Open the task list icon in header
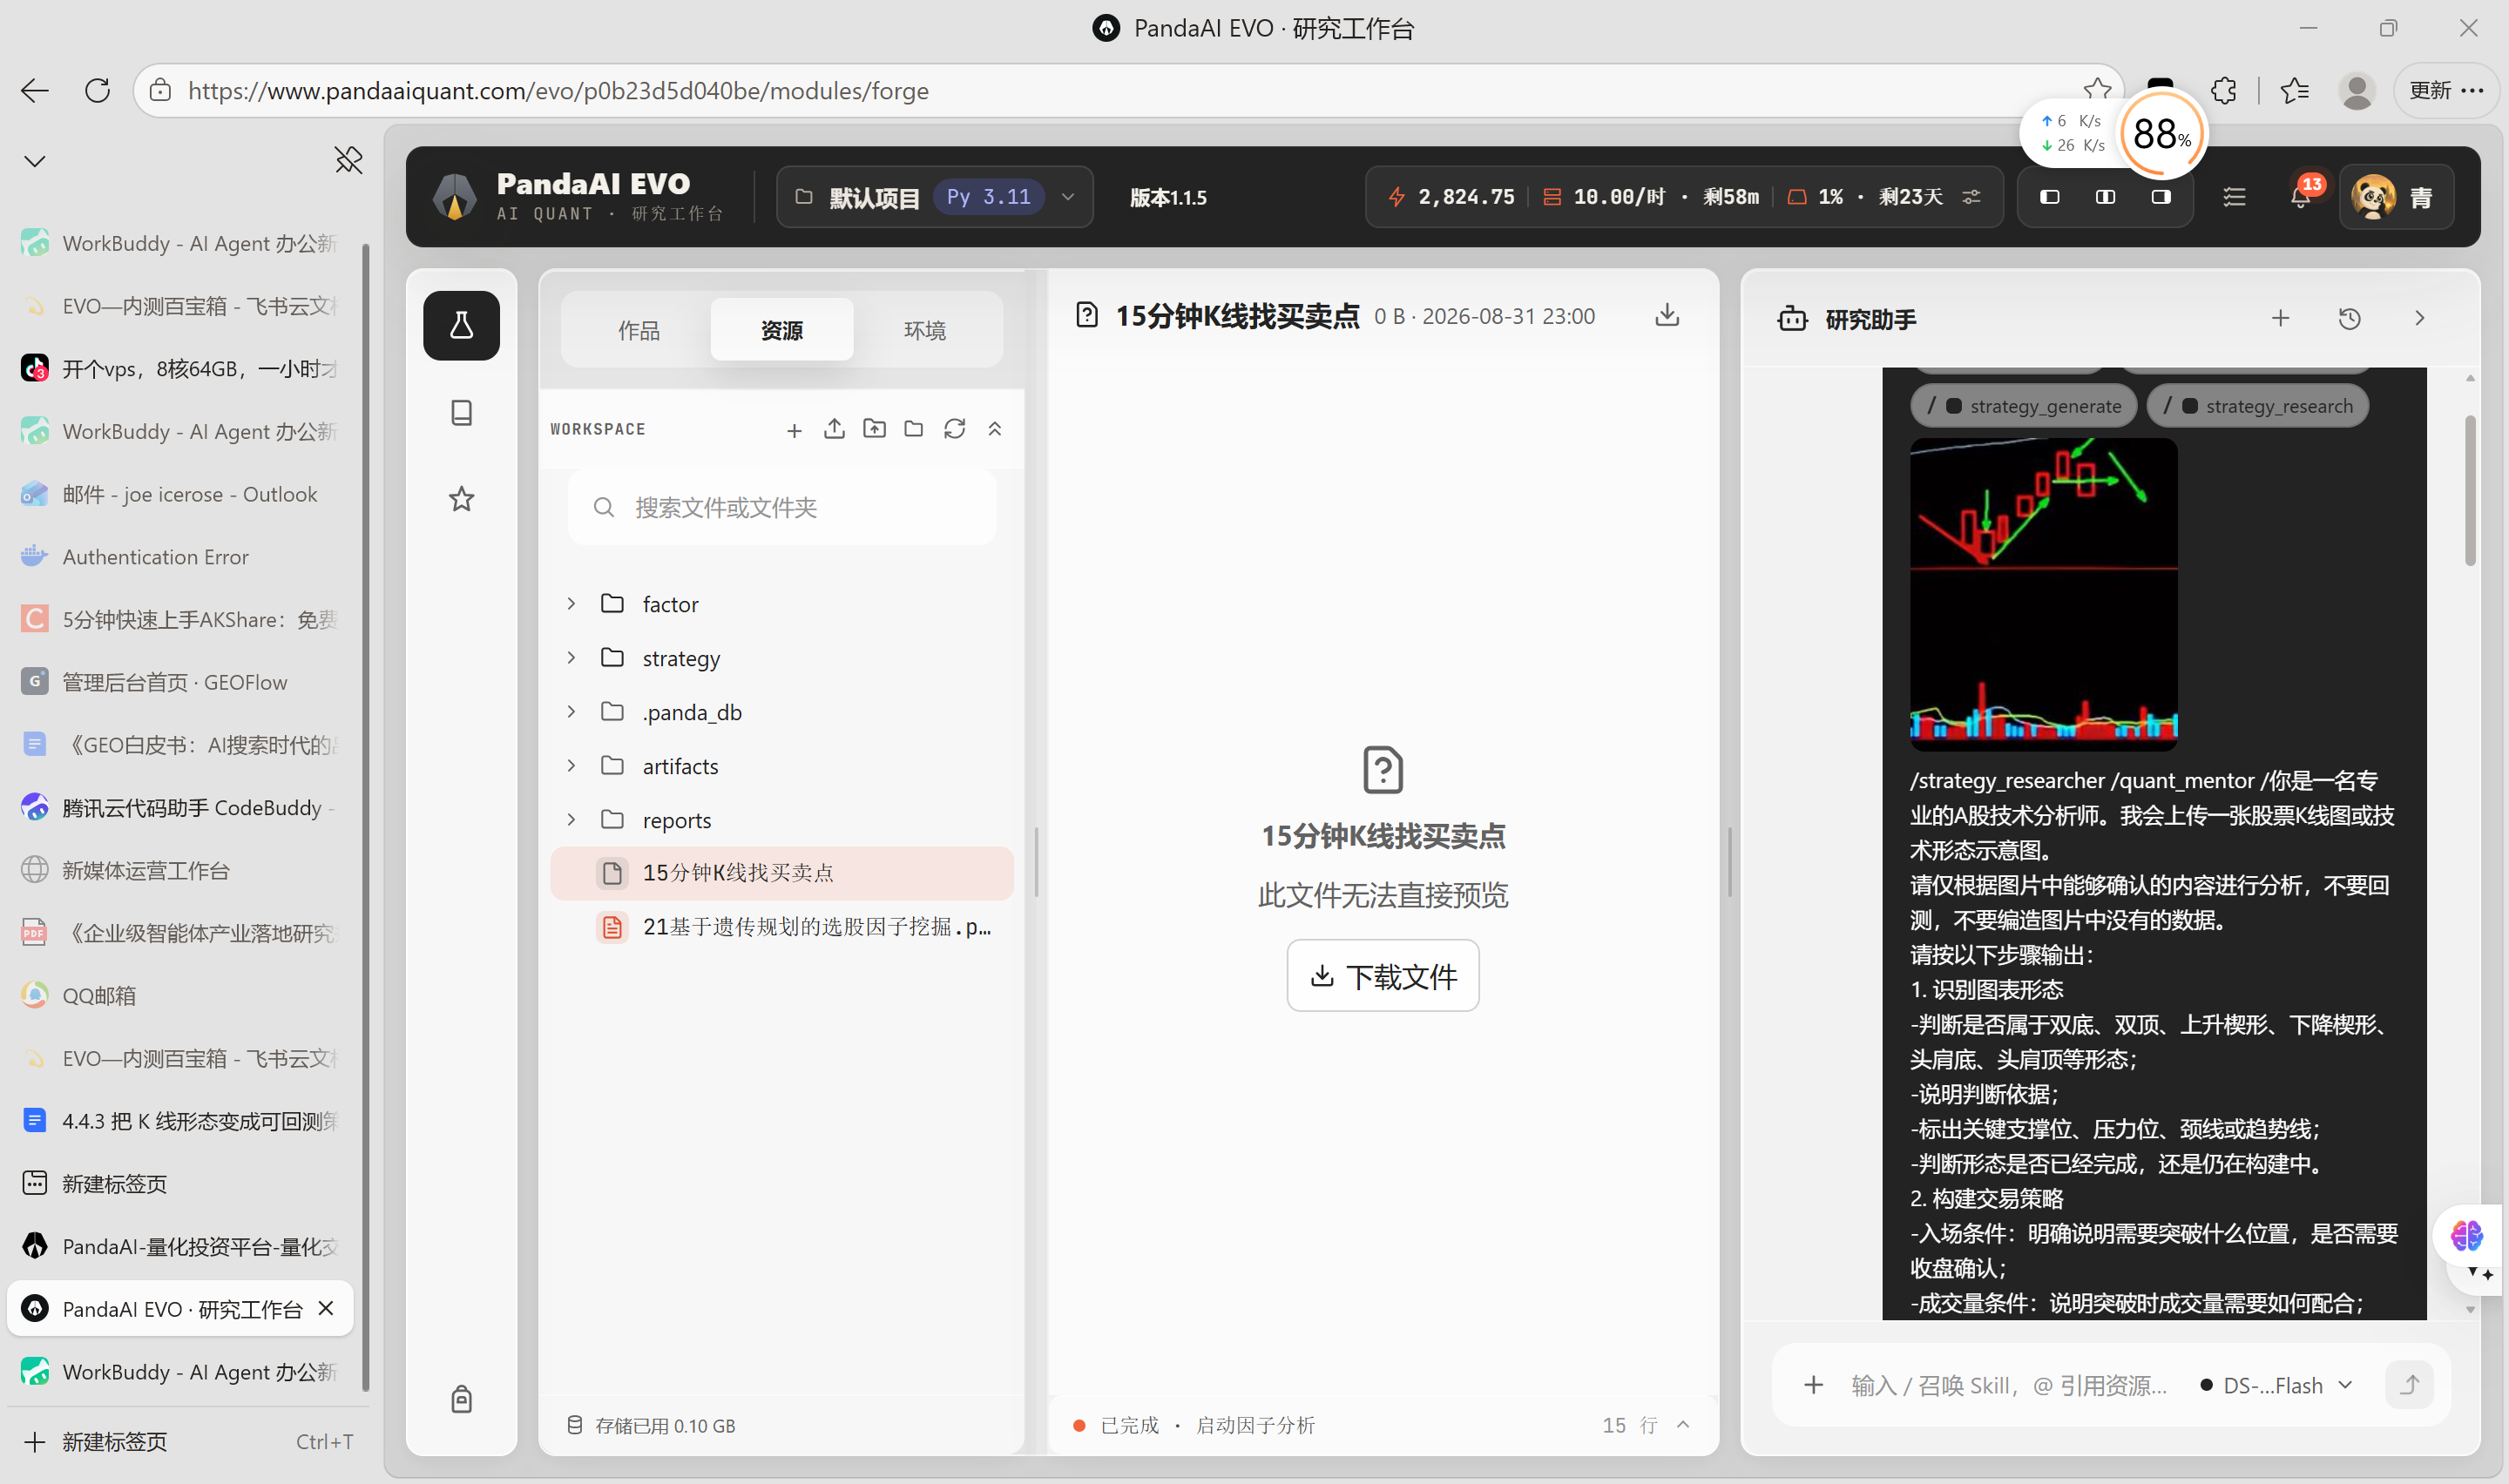The width and height of the screenshot is (2509, 1484). (2235, 197)
